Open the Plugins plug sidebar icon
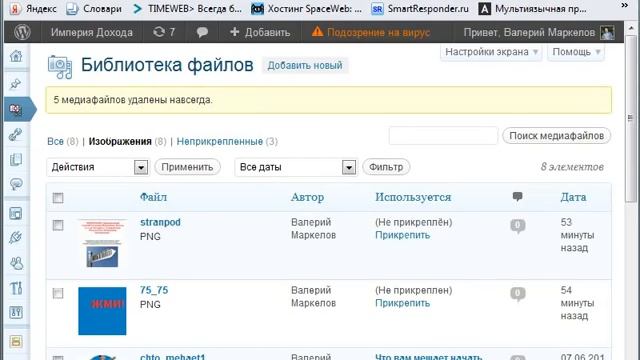This screenshot has height=360, width=640. click(16, 238)
